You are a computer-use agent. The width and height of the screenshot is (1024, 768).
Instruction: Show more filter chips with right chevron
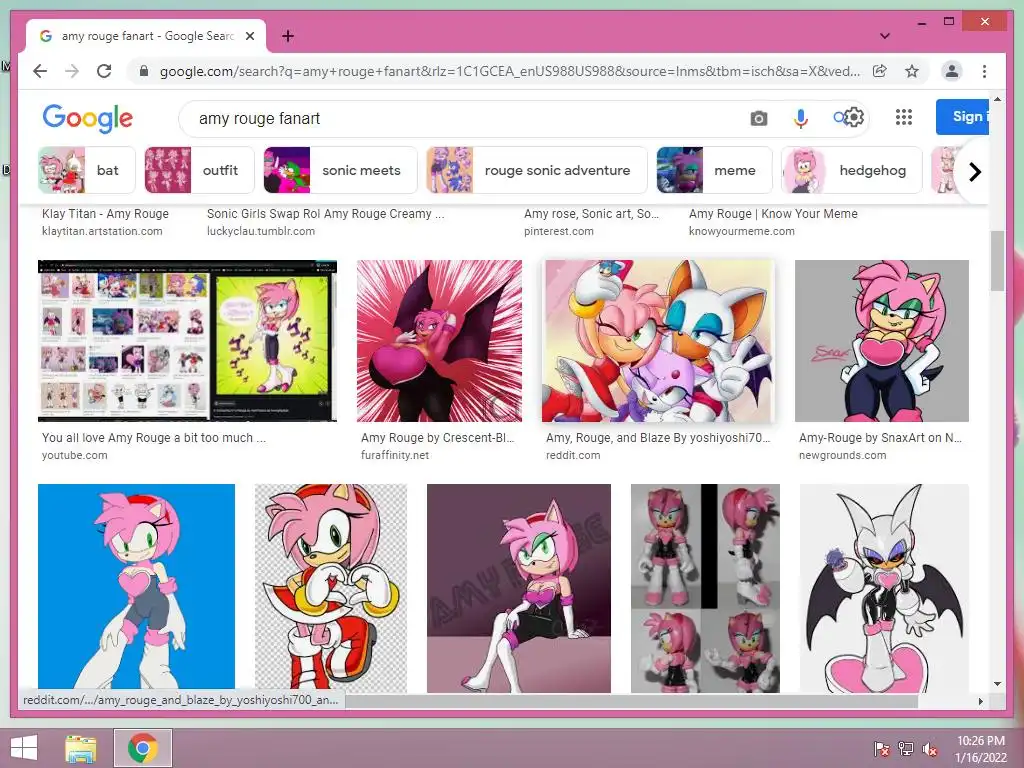tap(974, 172)
